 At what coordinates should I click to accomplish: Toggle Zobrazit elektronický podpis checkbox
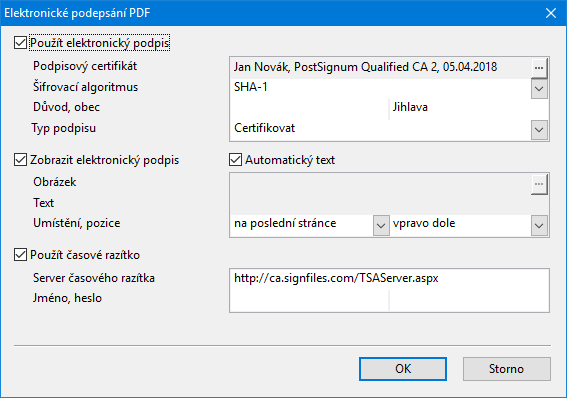click(20, 160)
